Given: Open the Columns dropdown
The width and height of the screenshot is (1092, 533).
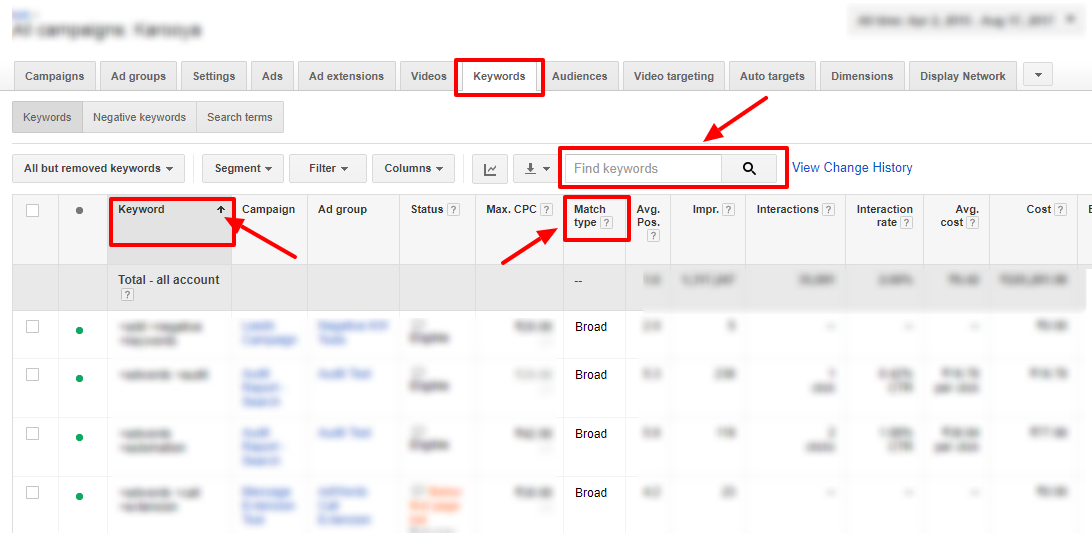Looking at the screenshot, I should (414, 169).
